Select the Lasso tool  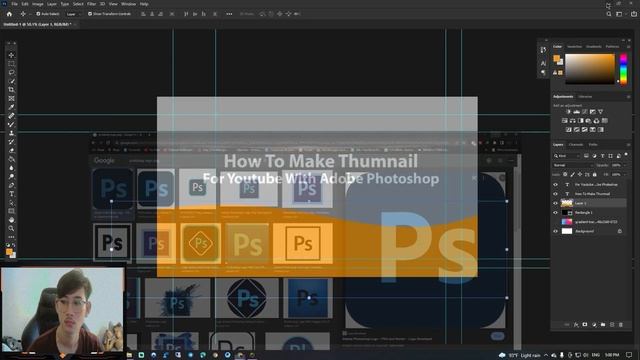(11, 72)
